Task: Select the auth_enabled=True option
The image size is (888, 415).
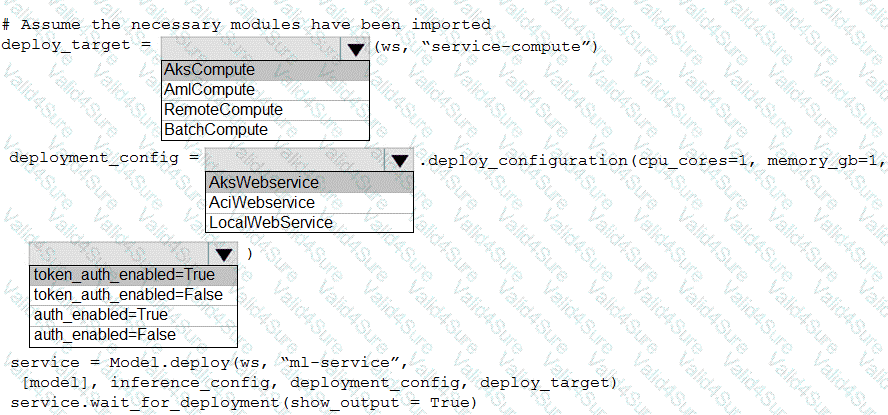Action: coord(133,315)
